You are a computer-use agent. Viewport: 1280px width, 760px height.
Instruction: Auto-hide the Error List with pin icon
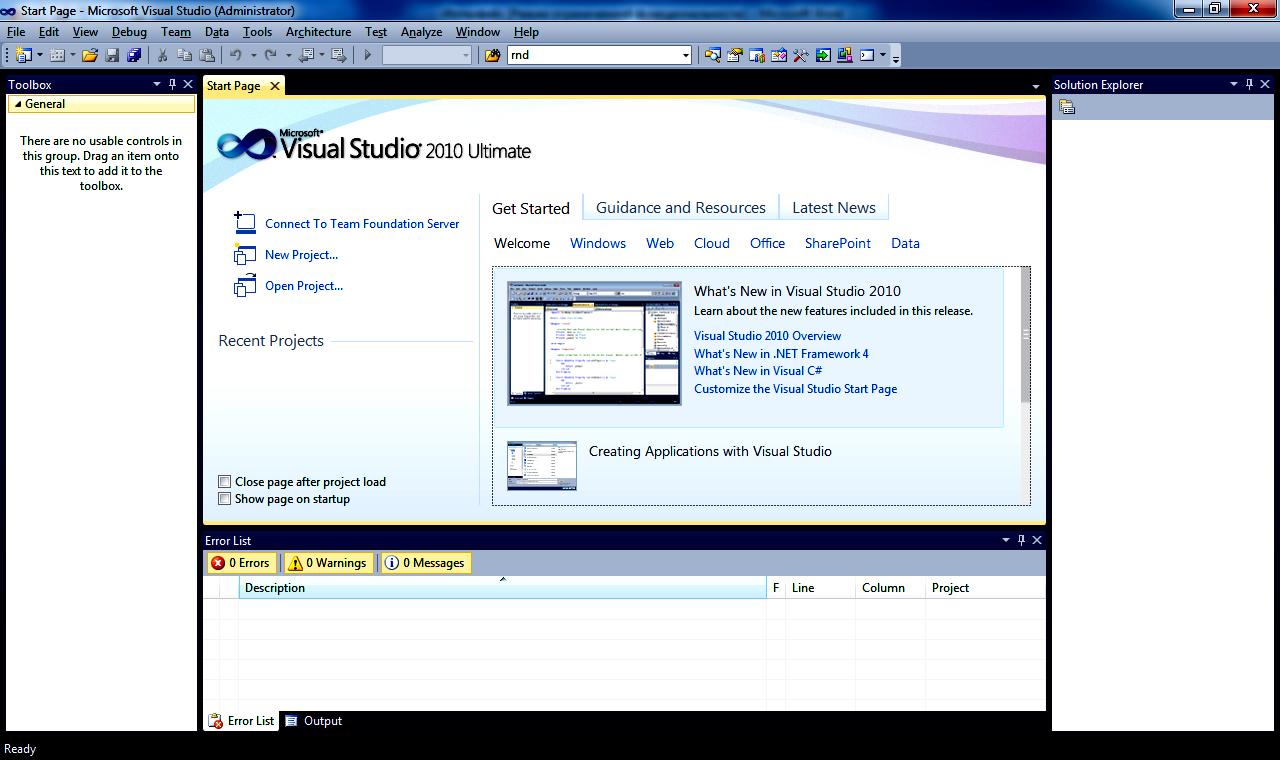[x=1021, y=540]
